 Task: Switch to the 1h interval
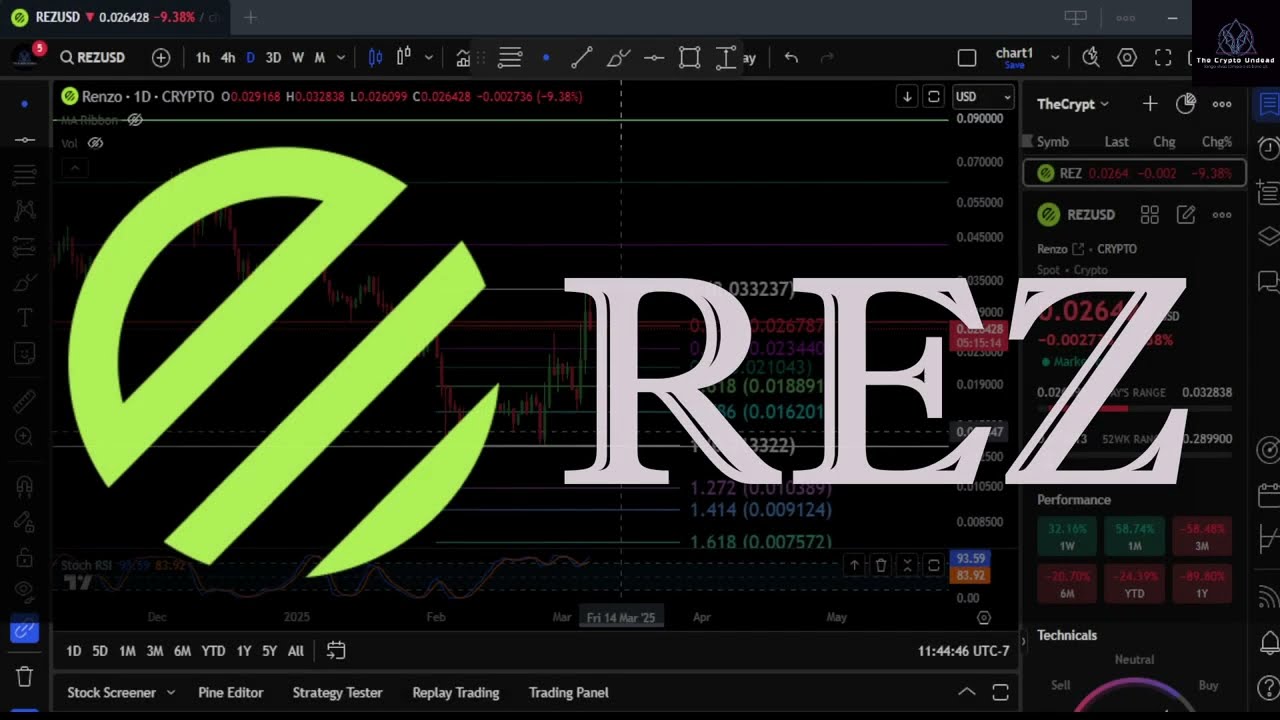click(203, 58)
